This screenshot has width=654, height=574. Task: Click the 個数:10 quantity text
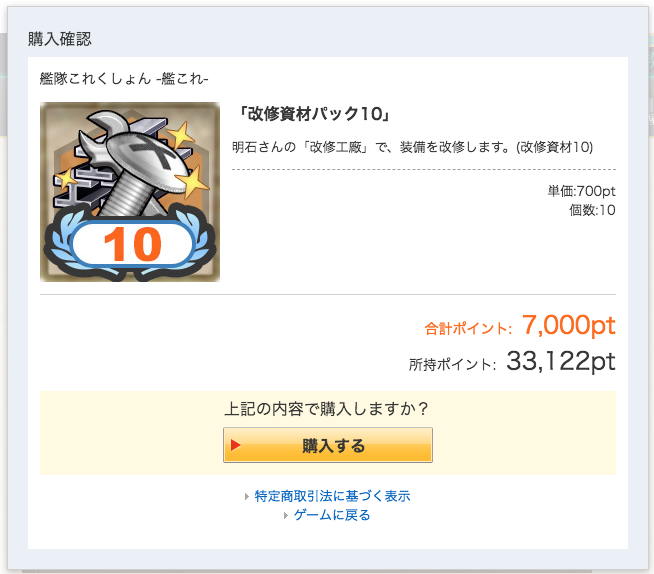(x=592, y=210)
